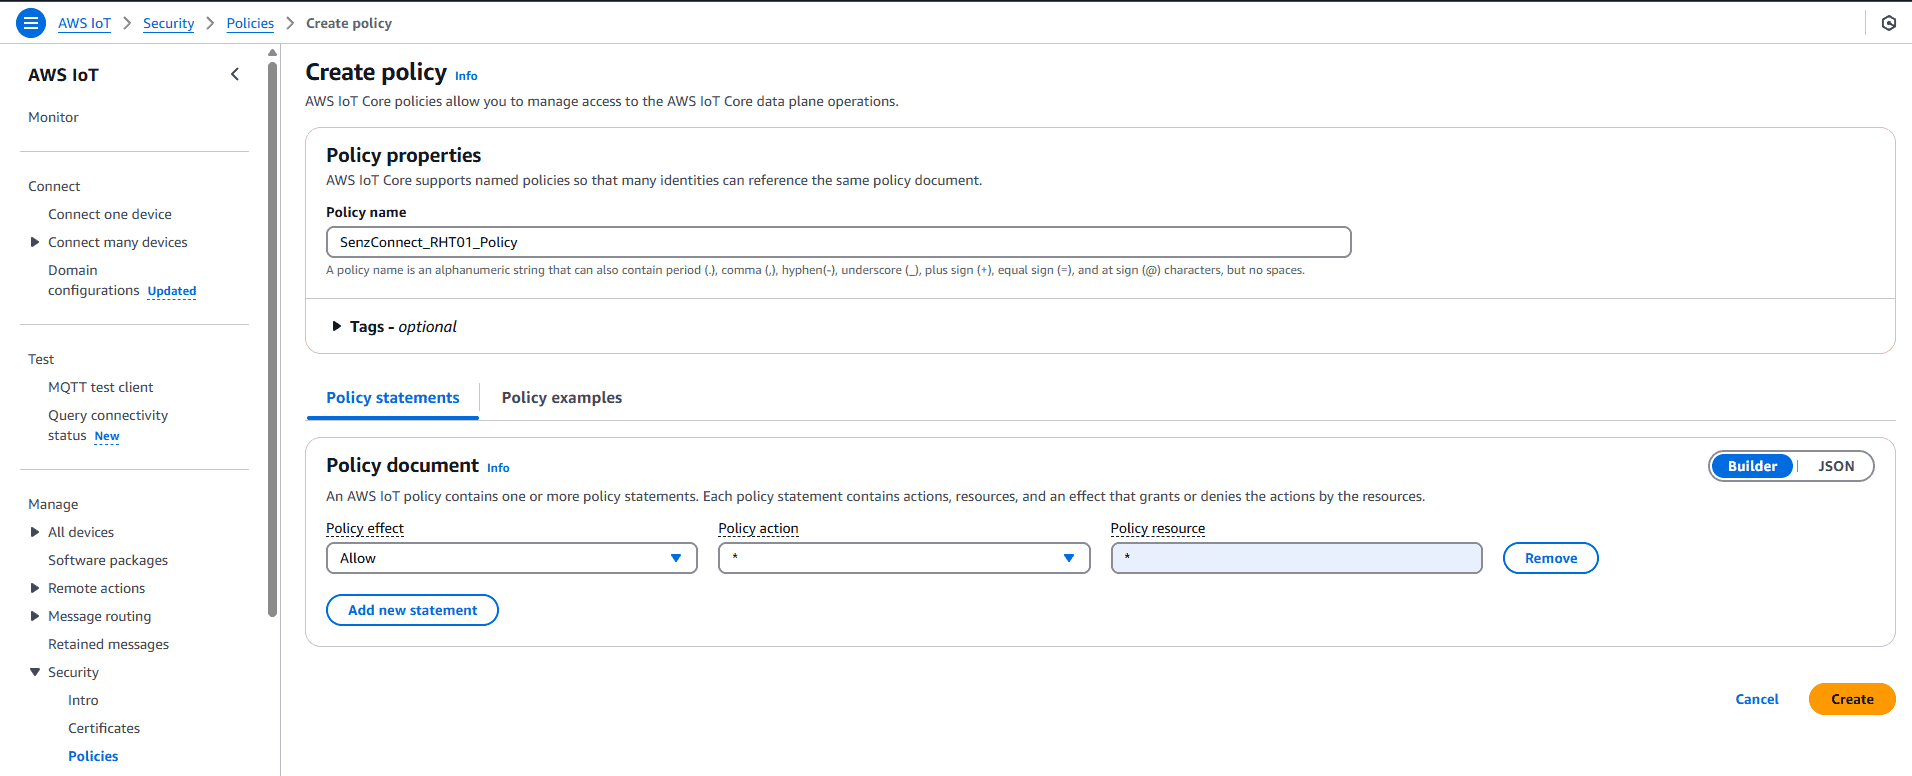The image size is (1912, 776).
Task: Switch policy document to JSON view
Action: coord(1835,466)
